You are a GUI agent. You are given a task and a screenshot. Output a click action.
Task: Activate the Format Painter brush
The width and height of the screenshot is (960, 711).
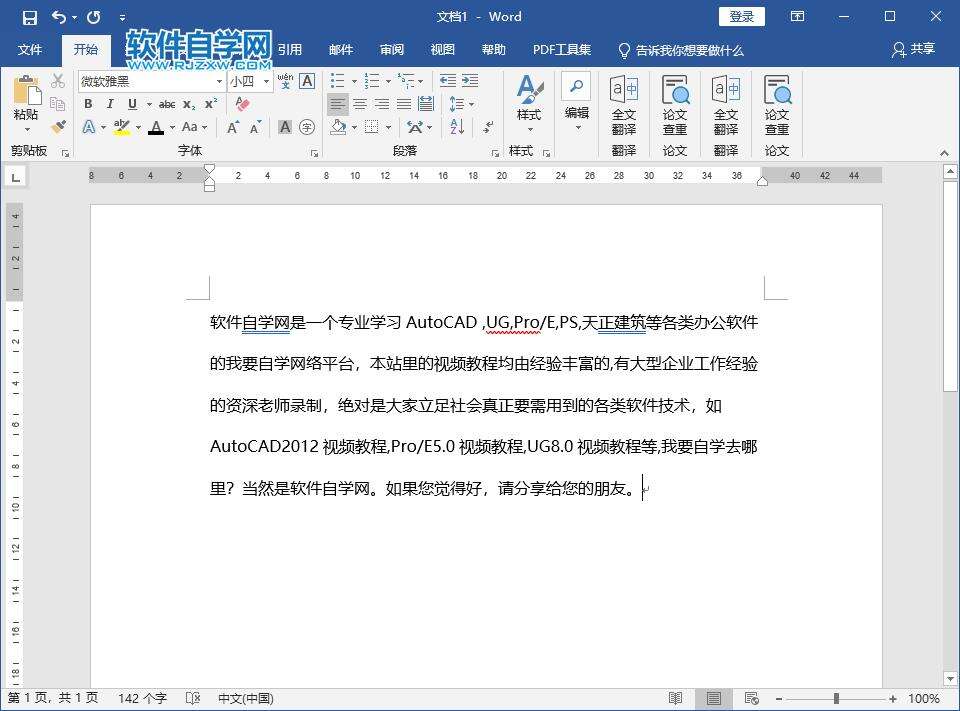[x=58, y=127]
